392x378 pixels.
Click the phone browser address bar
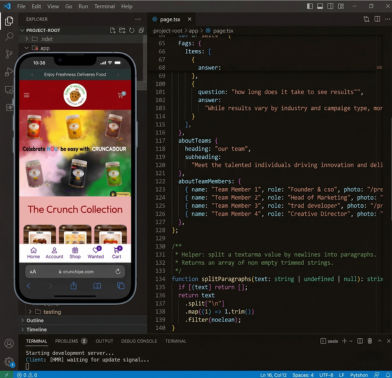tap(75, 272)
